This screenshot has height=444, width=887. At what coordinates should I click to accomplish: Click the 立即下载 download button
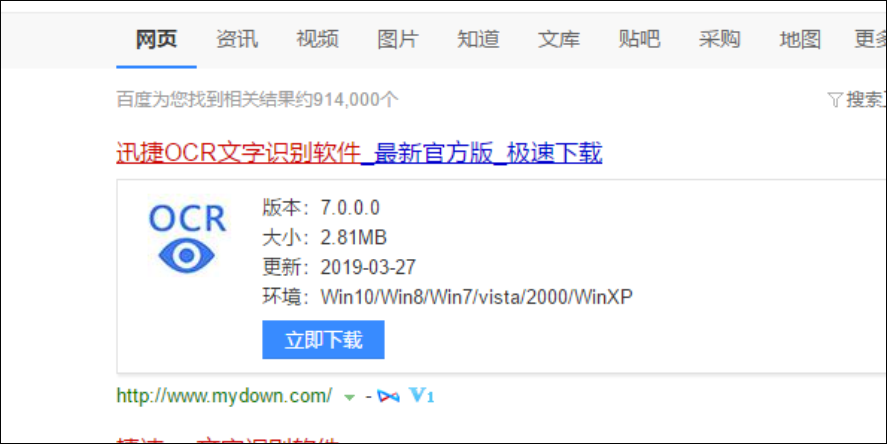[323, 339]
